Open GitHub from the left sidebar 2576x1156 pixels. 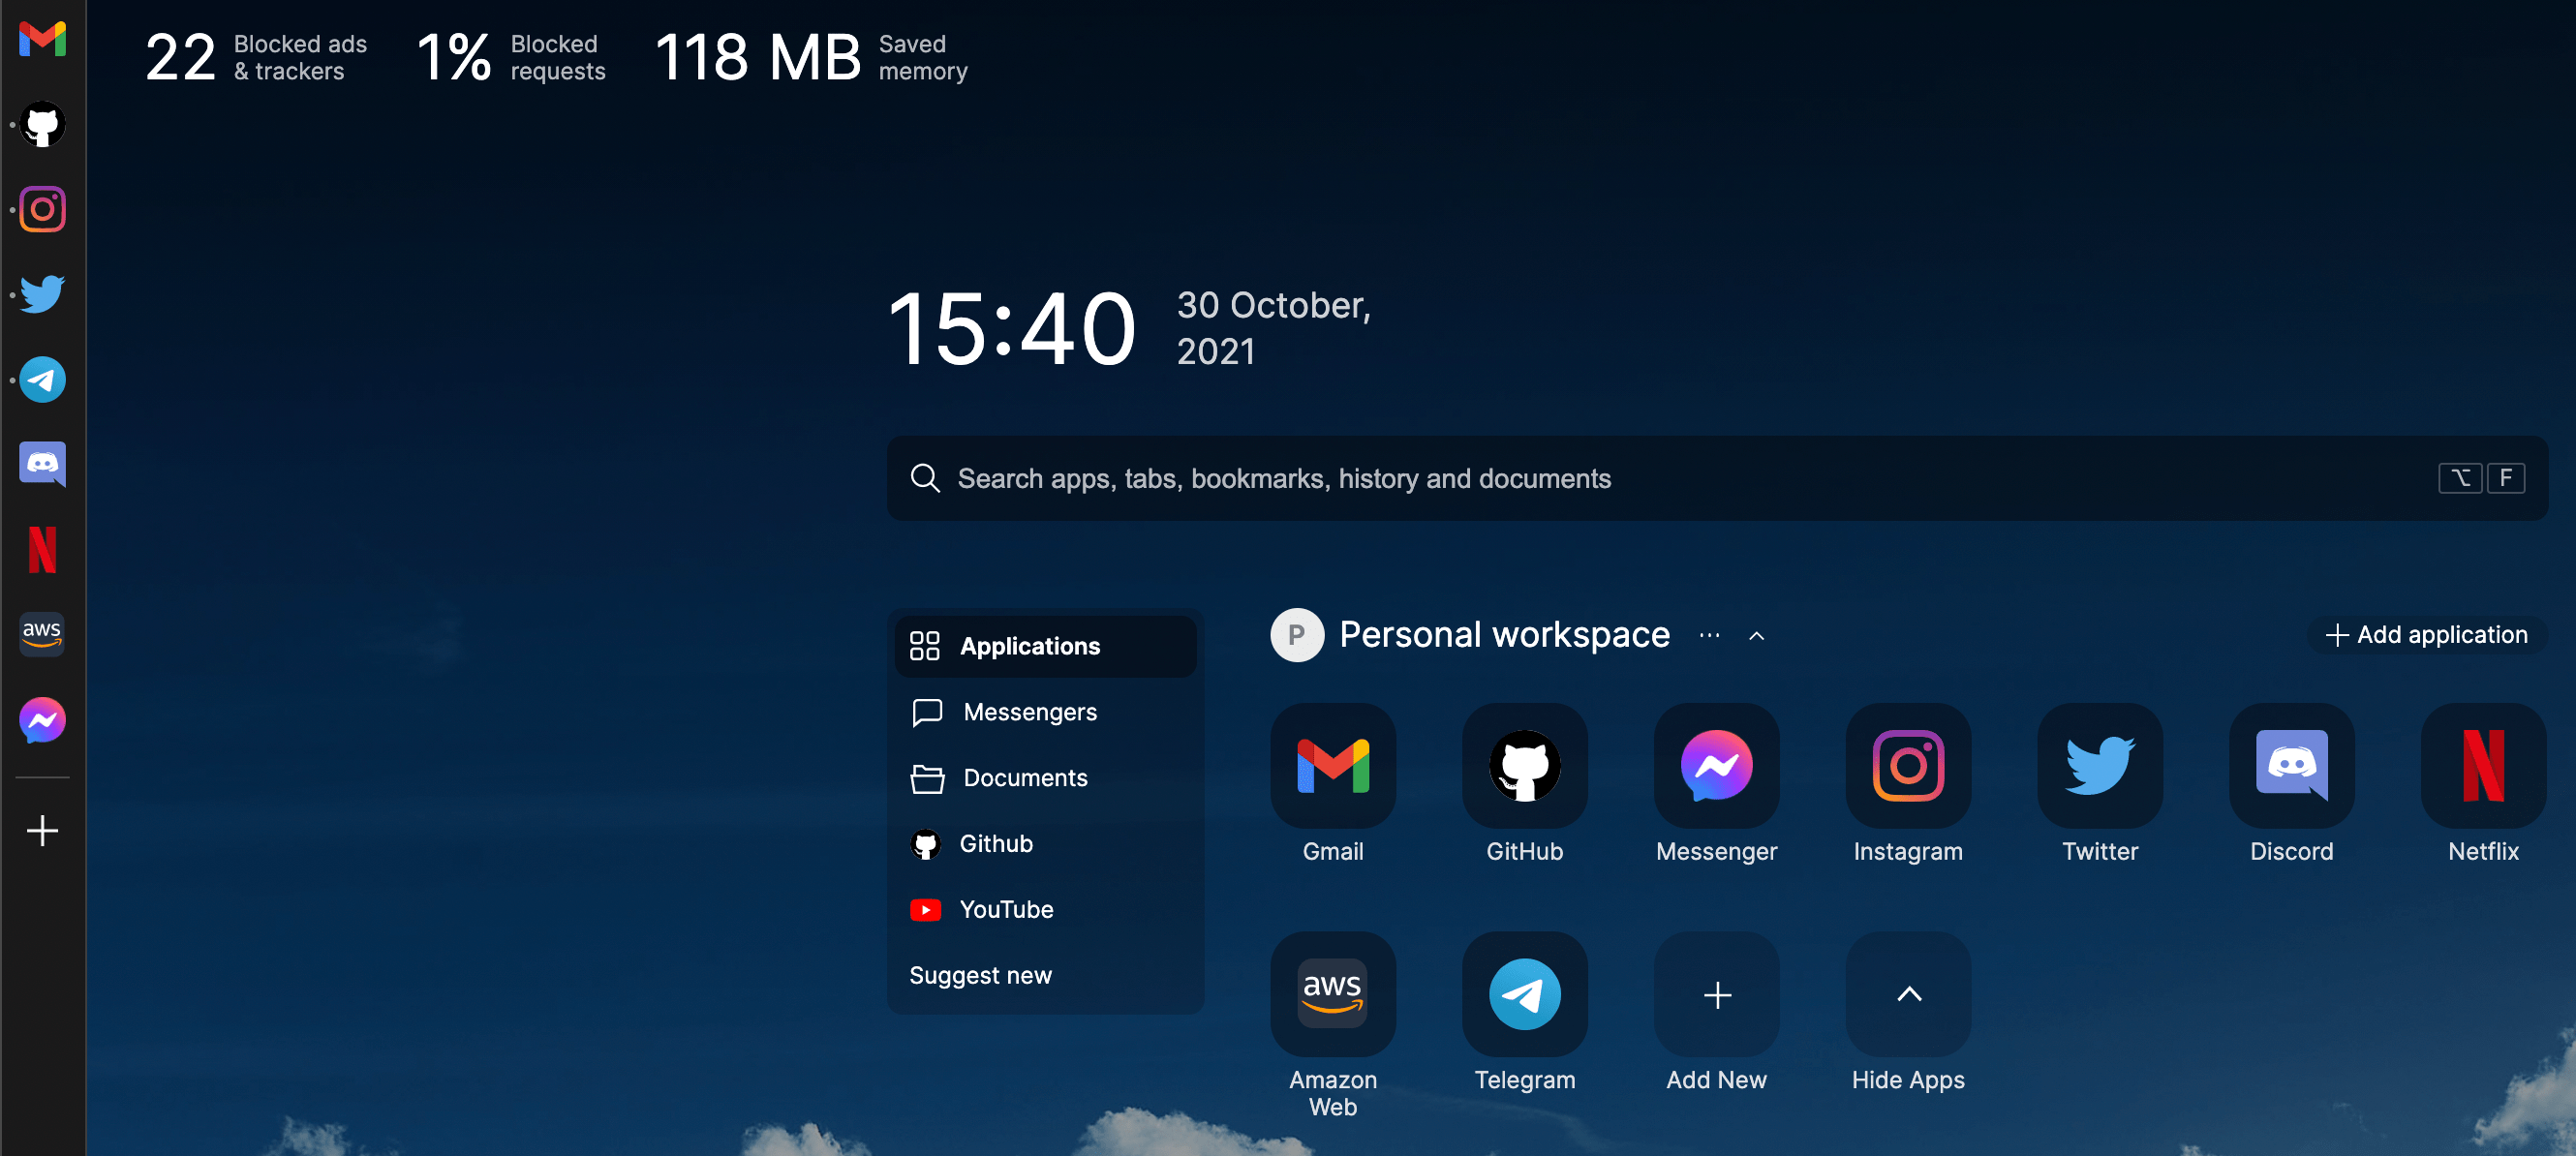coord(42,124)
